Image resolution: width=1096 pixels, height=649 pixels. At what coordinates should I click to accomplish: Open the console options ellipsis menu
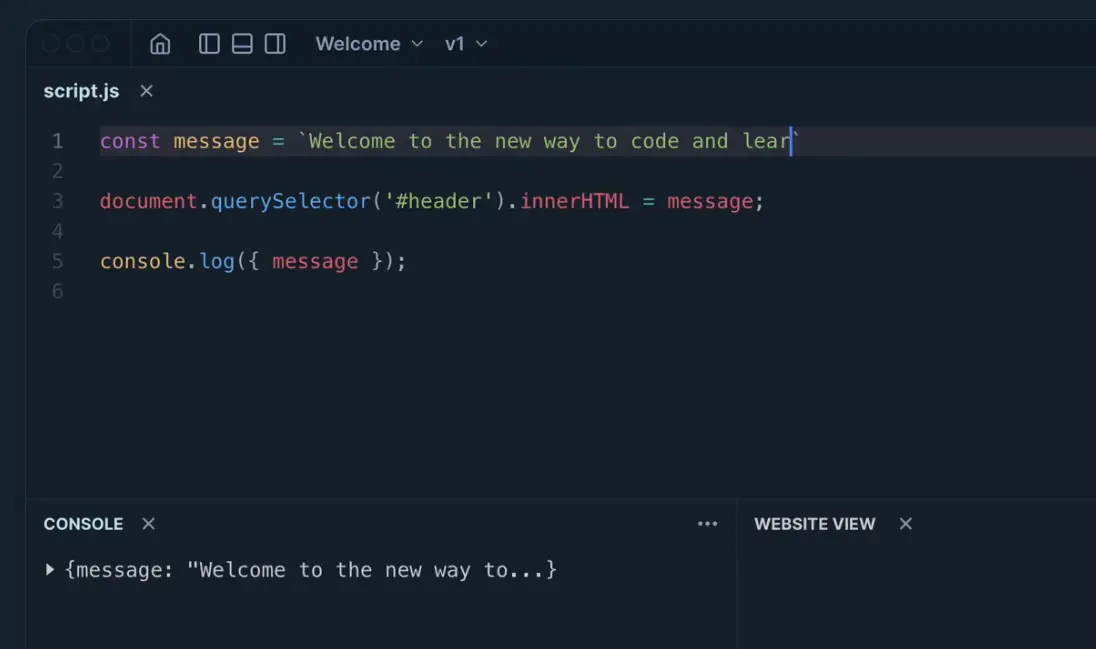708,523
